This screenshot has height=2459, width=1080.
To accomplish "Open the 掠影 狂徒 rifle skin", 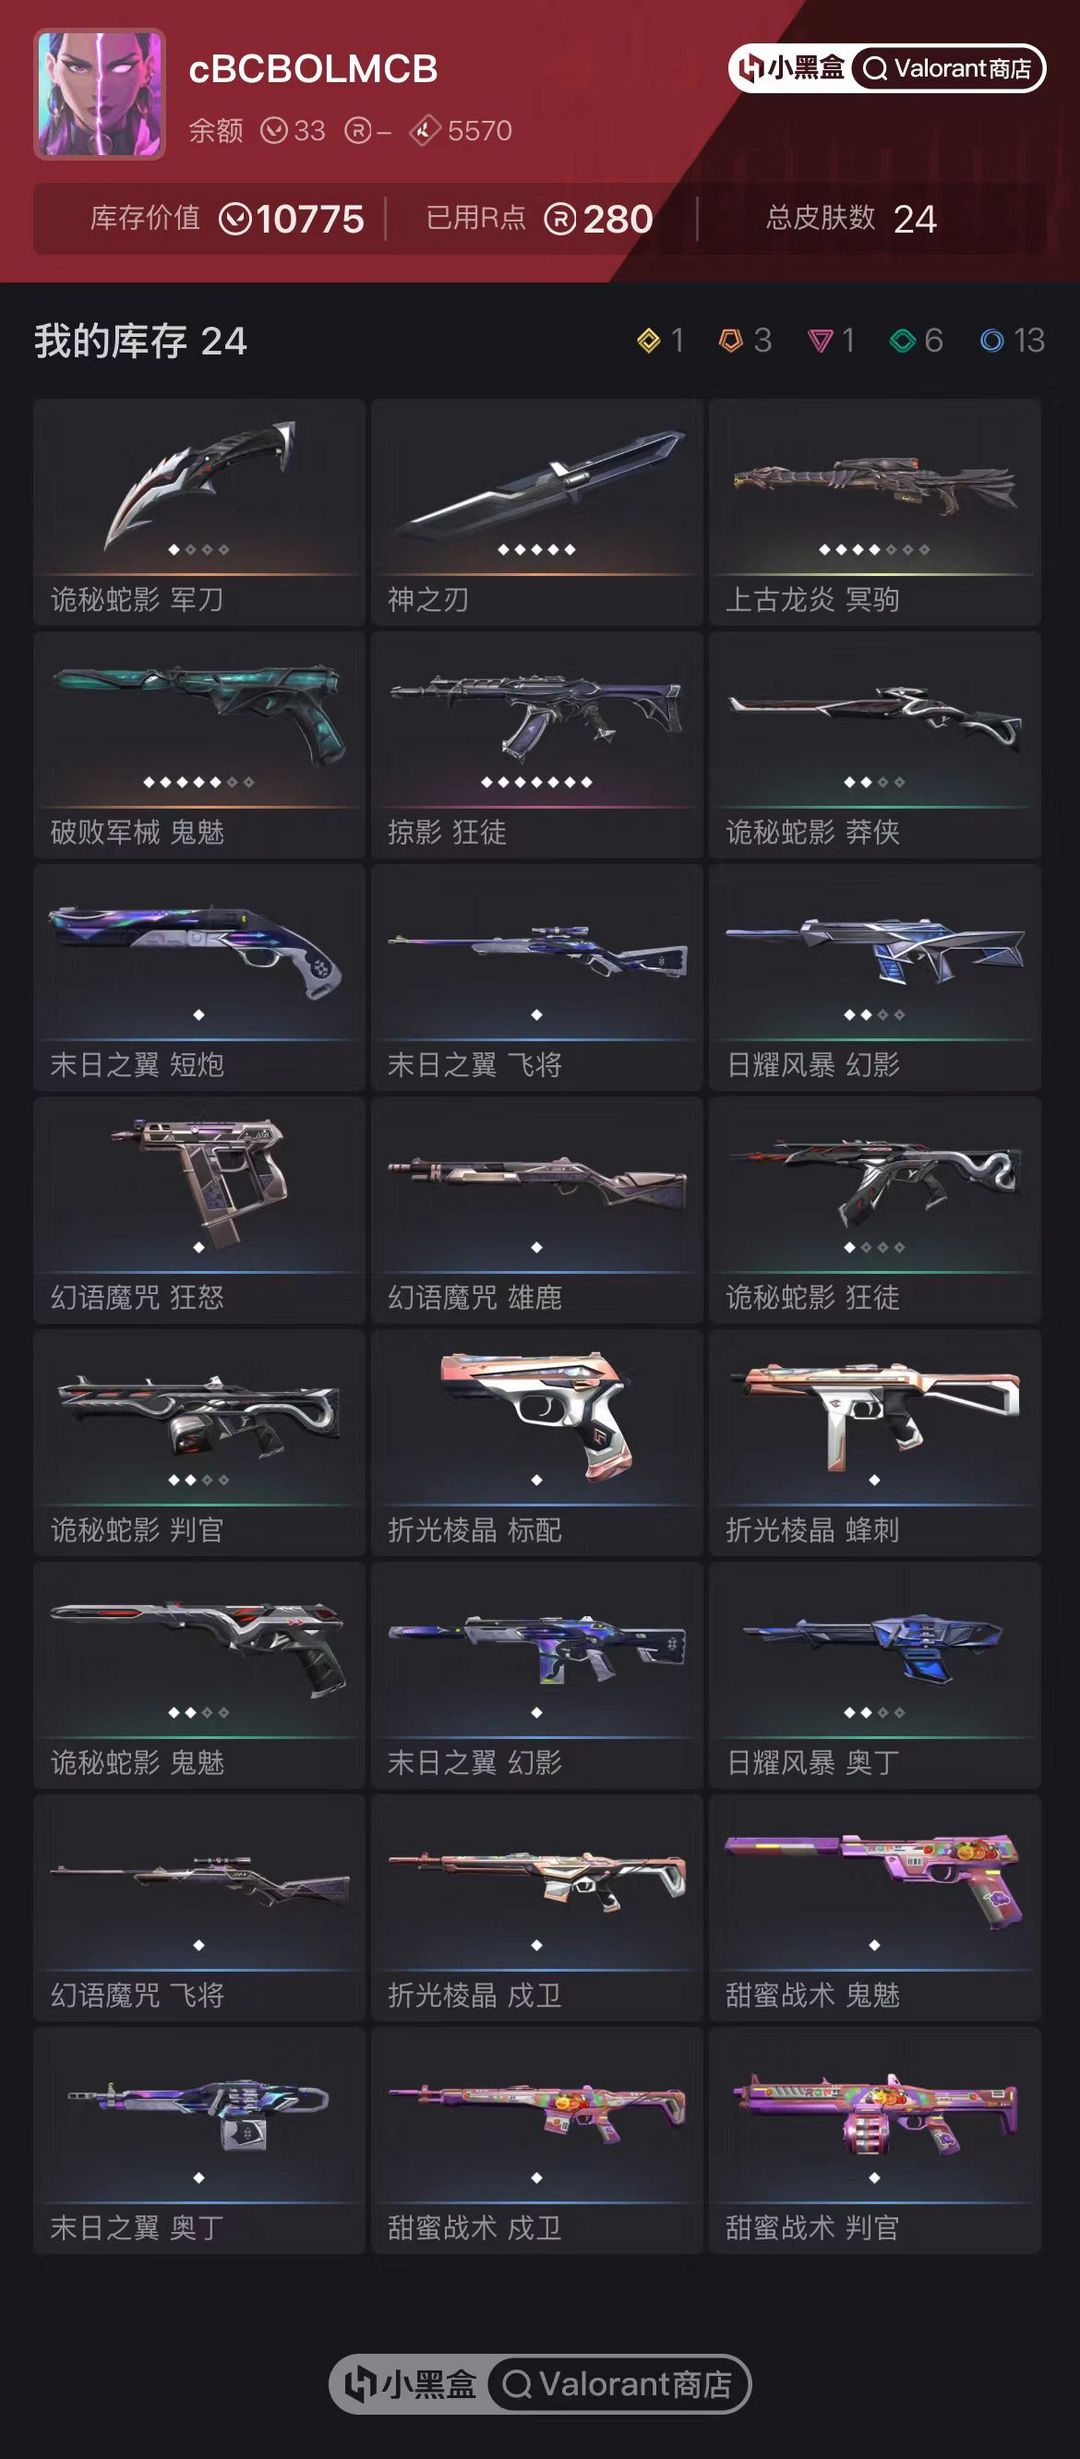I will (x=537, y=745).
